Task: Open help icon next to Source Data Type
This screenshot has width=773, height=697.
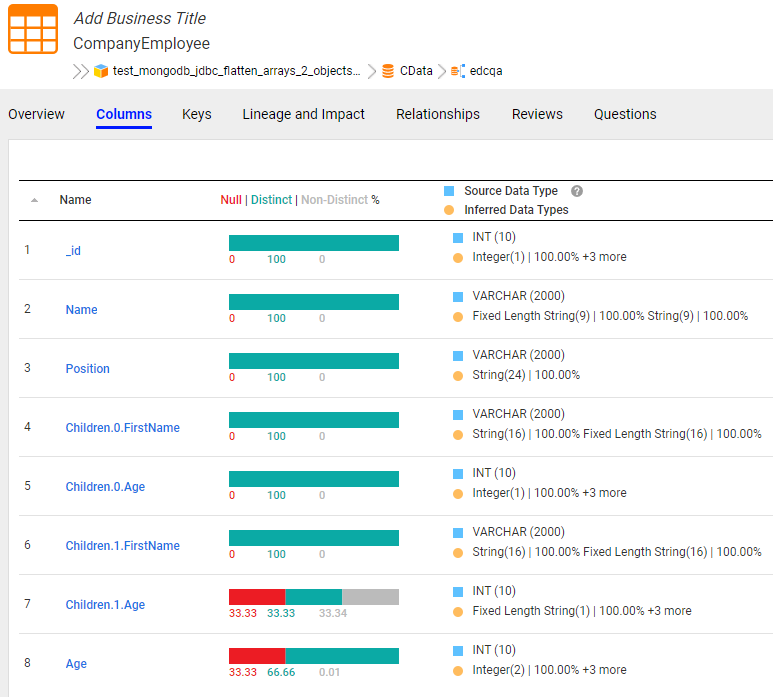Action: point(577,191)
